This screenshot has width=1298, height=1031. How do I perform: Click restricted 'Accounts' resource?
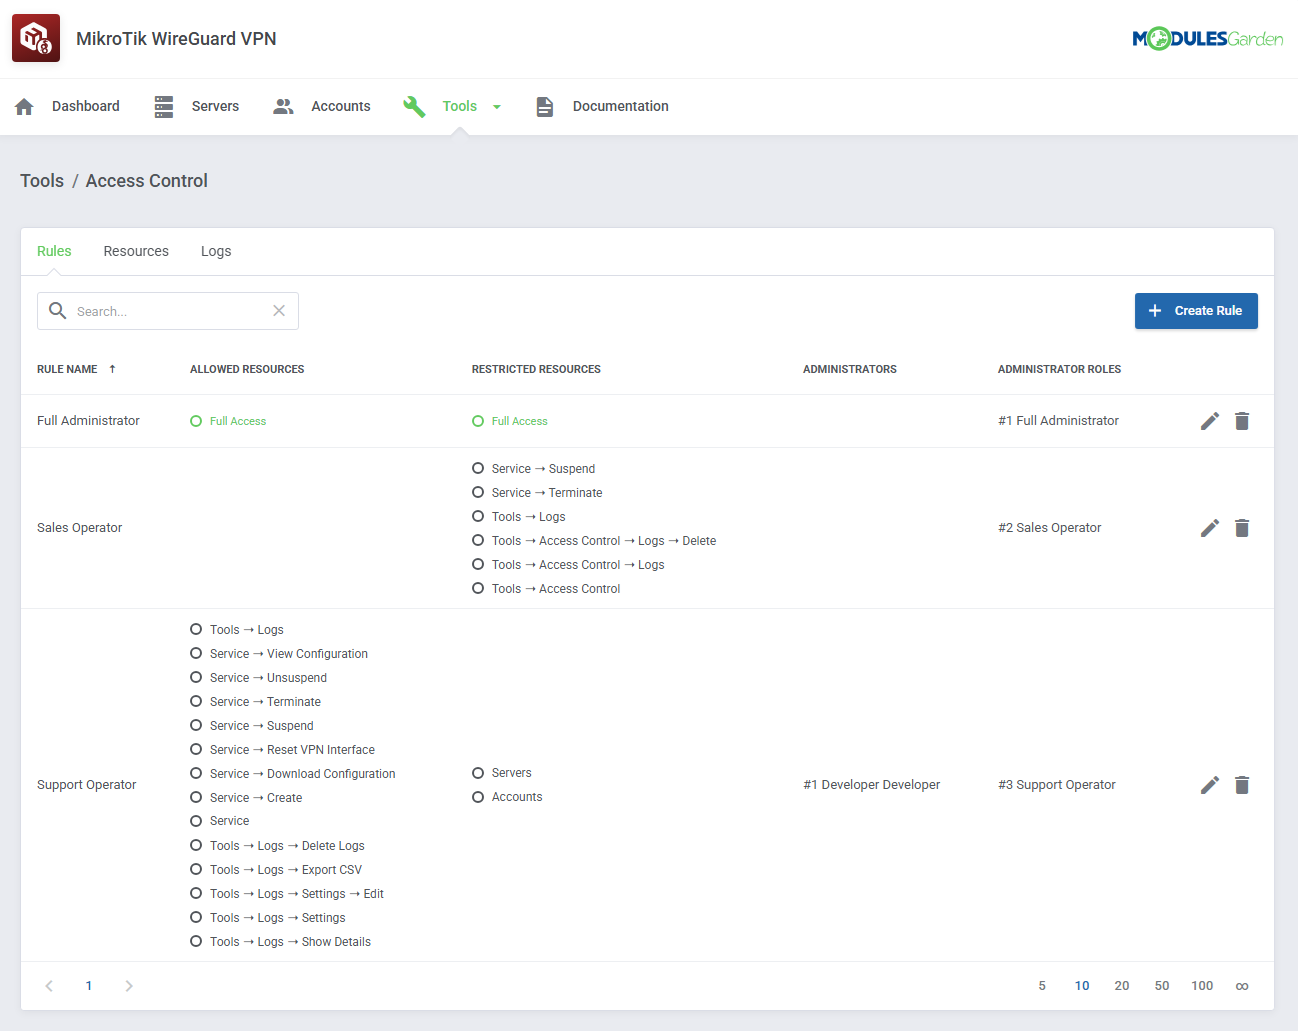coord(517,797)
